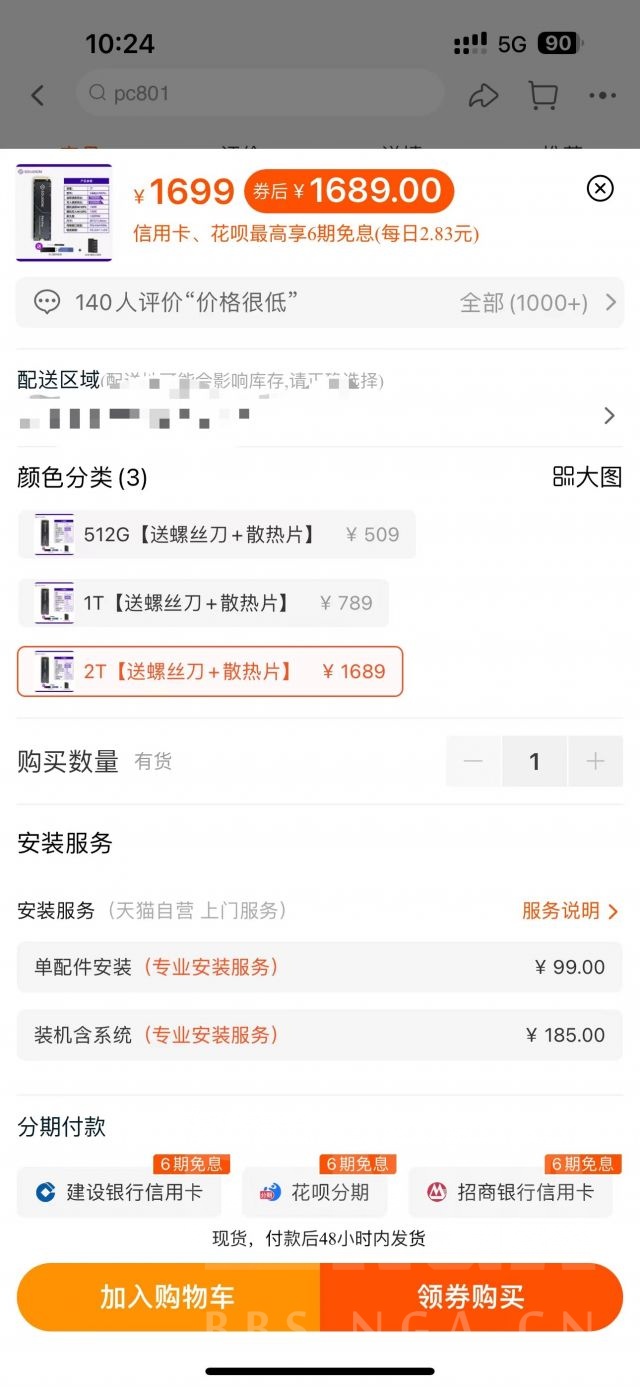Screen dimensions: 640x1387
Task: Tap 加入购物车 to add to cart
Action: point(166,1296)
